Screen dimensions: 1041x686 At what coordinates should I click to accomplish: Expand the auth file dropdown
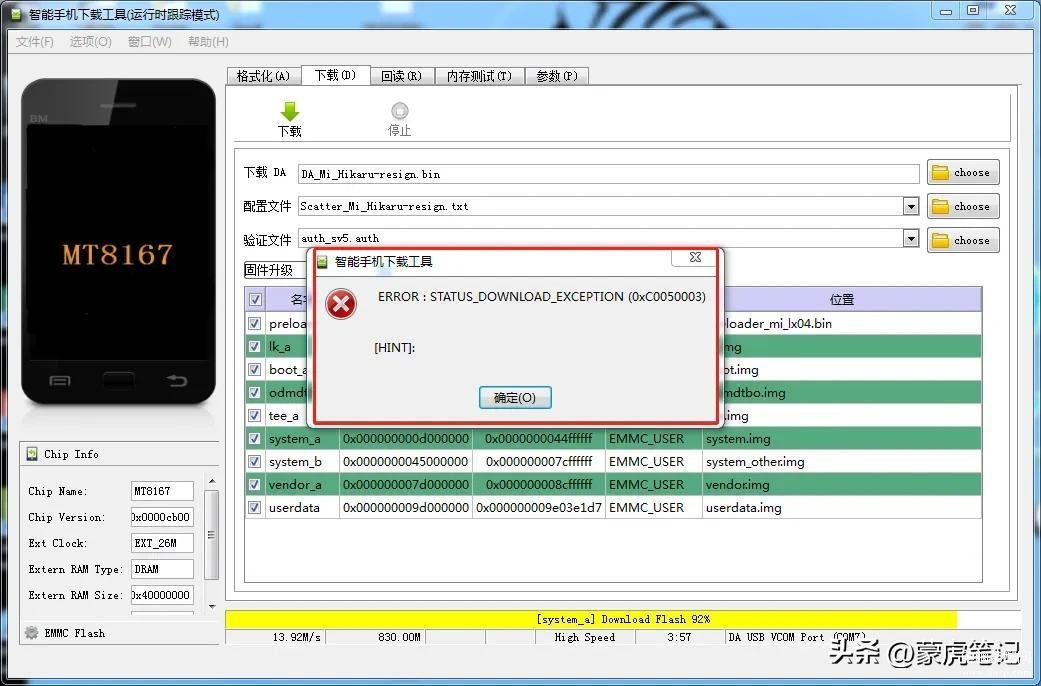pos(911,238)
